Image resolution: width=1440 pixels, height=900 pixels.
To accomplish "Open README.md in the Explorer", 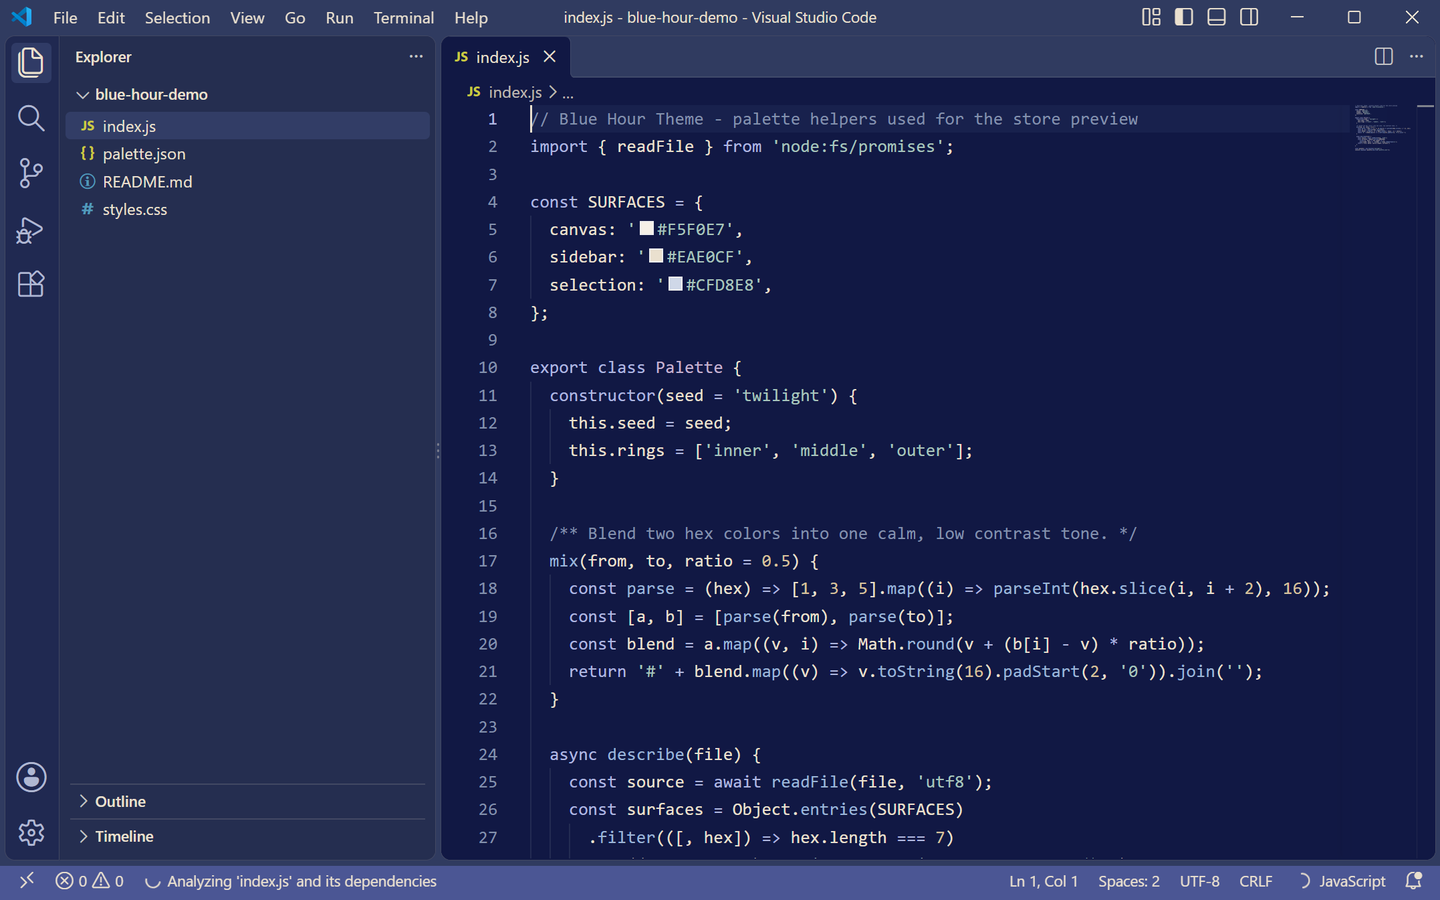I will [248, 182].
